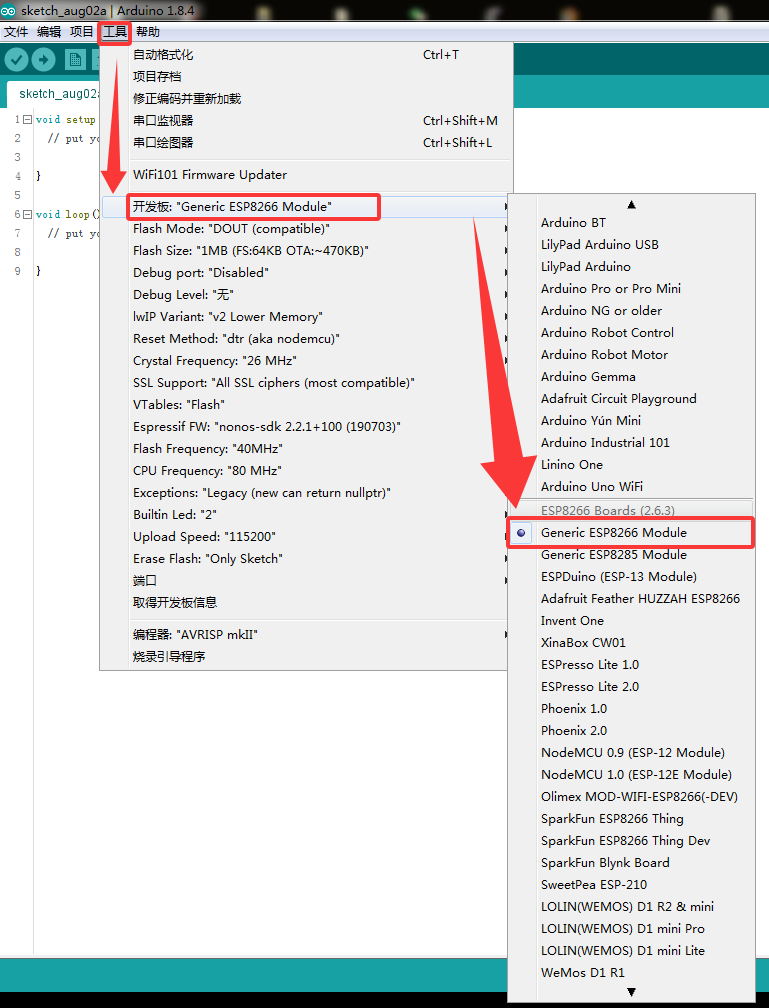
Task: Choose SweetPea ESP-210 board
Action: [x=631, y=885]
